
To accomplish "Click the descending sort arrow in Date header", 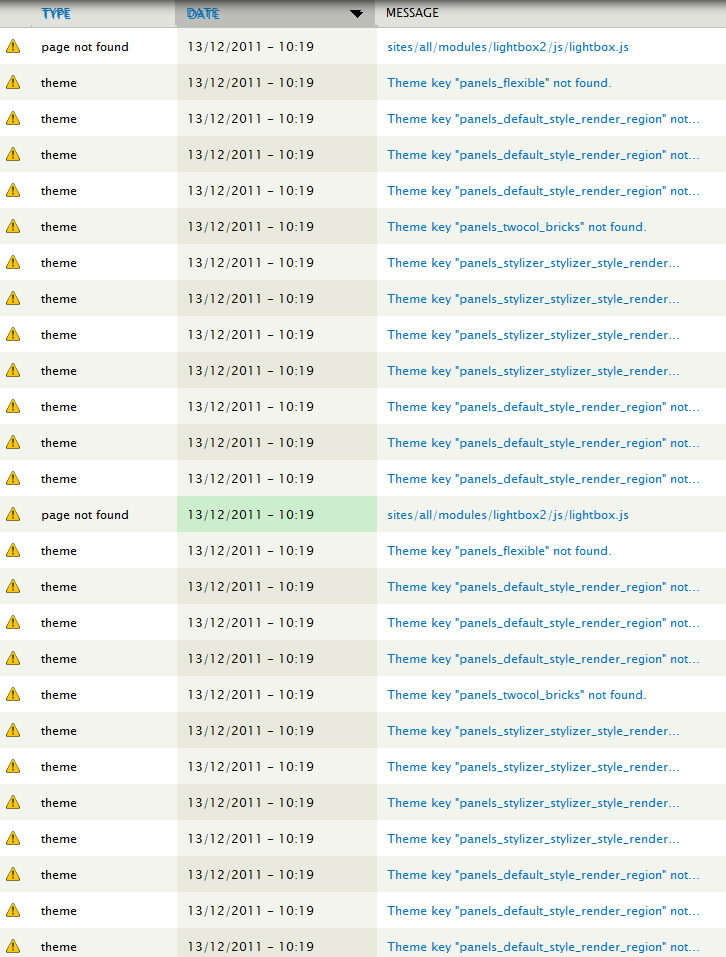I will click(x=356, y=14).
